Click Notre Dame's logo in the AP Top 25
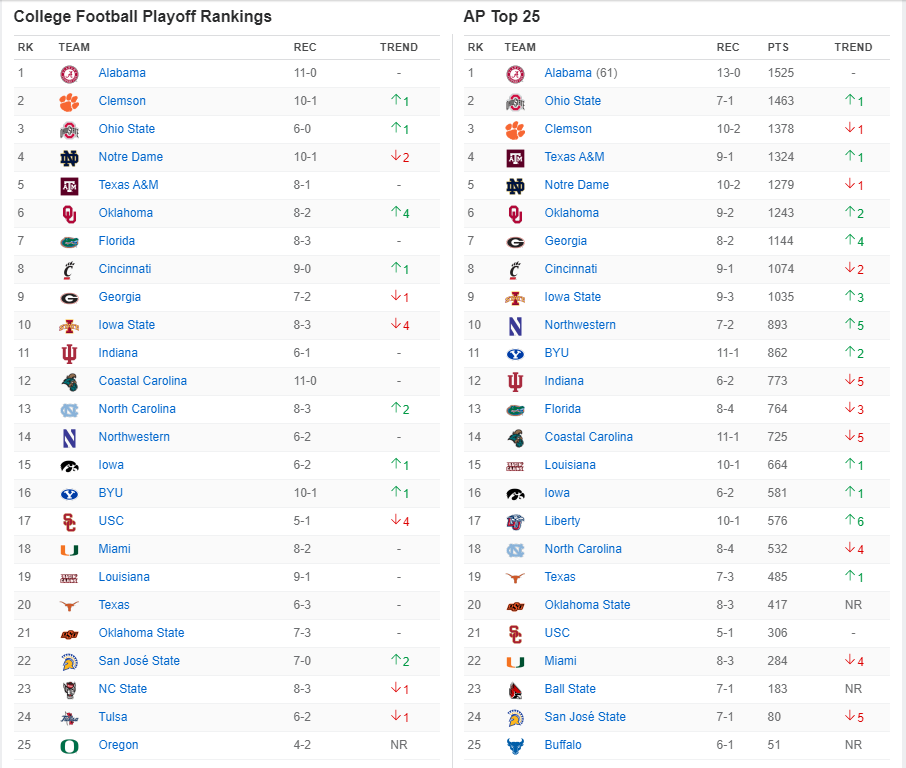The image size is (906, 768). click(x=515, y=185)
